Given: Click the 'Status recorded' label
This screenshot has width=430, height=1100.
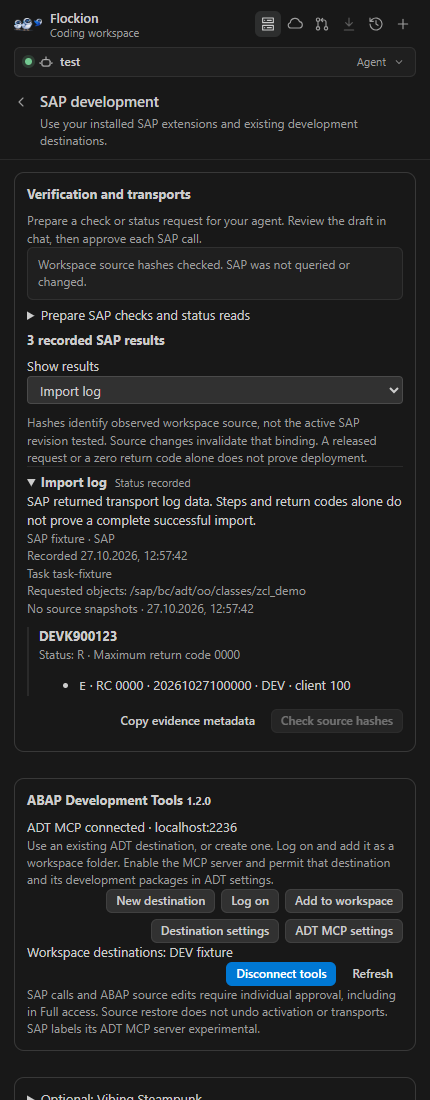Looking at the screenshot, I should [152, 483].
